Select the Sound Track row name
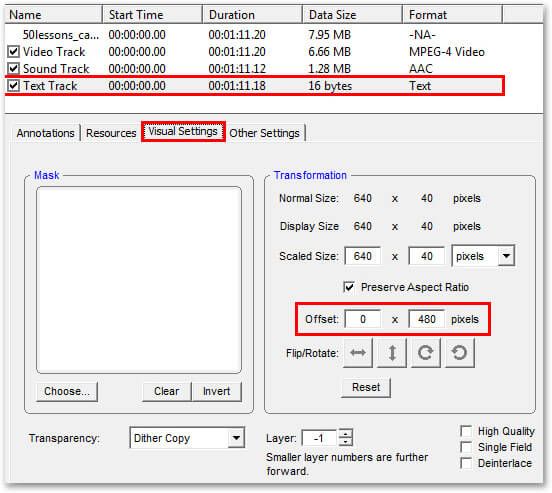Screen dimensions: 552x493 tap(56, 69)
